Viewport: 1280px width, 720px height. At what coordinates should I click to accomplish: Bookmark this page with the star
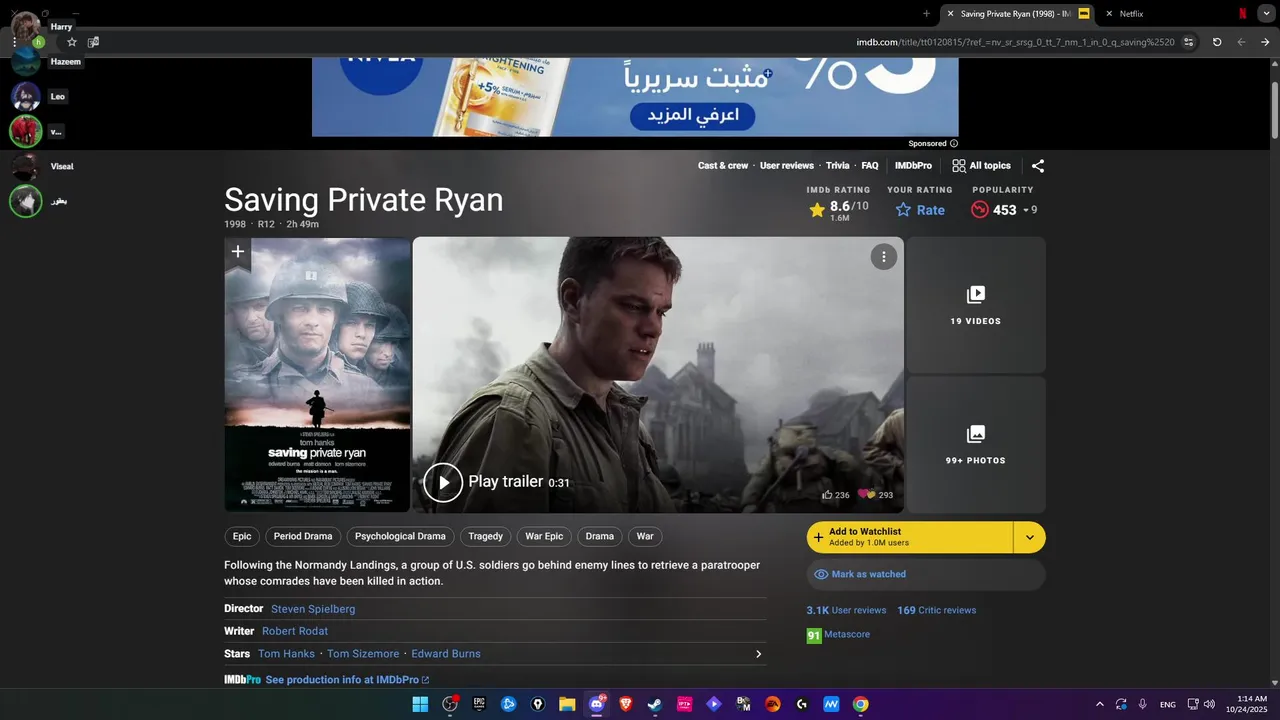click(72, 42)
